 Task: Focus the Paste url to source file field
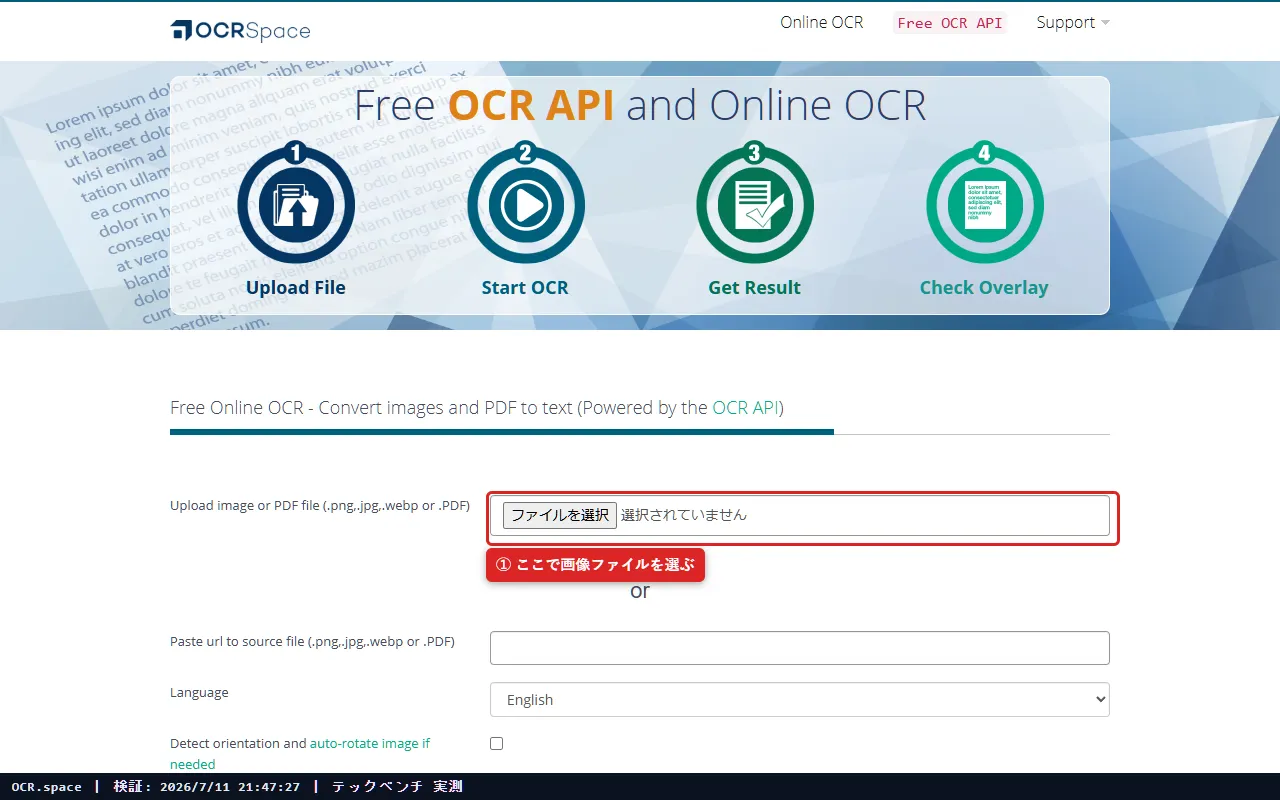coord(800,648)
